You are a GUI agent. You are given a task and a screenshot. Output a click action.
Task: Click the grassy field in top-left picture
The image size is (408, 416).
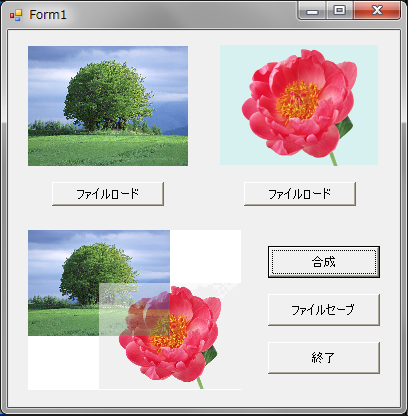[x=108, y=150]
